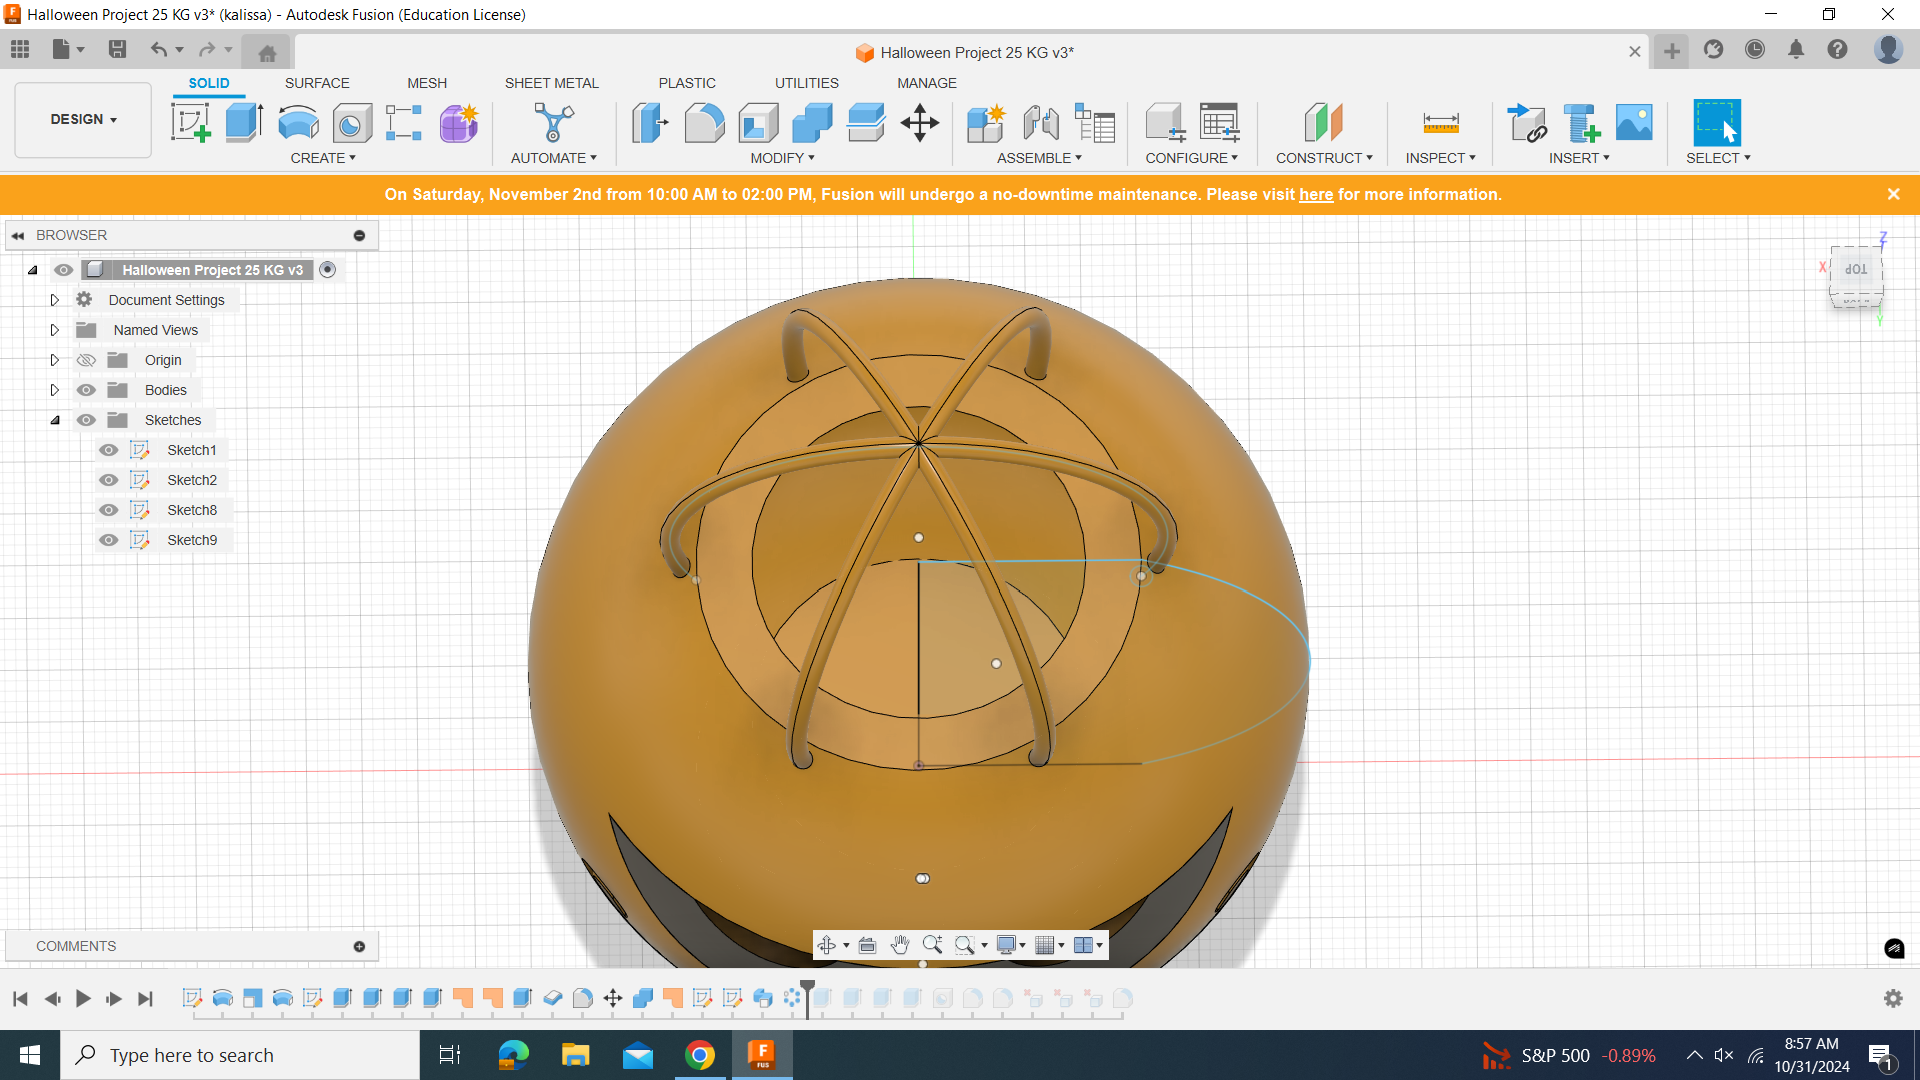
Task: Switch to the SURFACE tab
Action: tap(317, 83)
